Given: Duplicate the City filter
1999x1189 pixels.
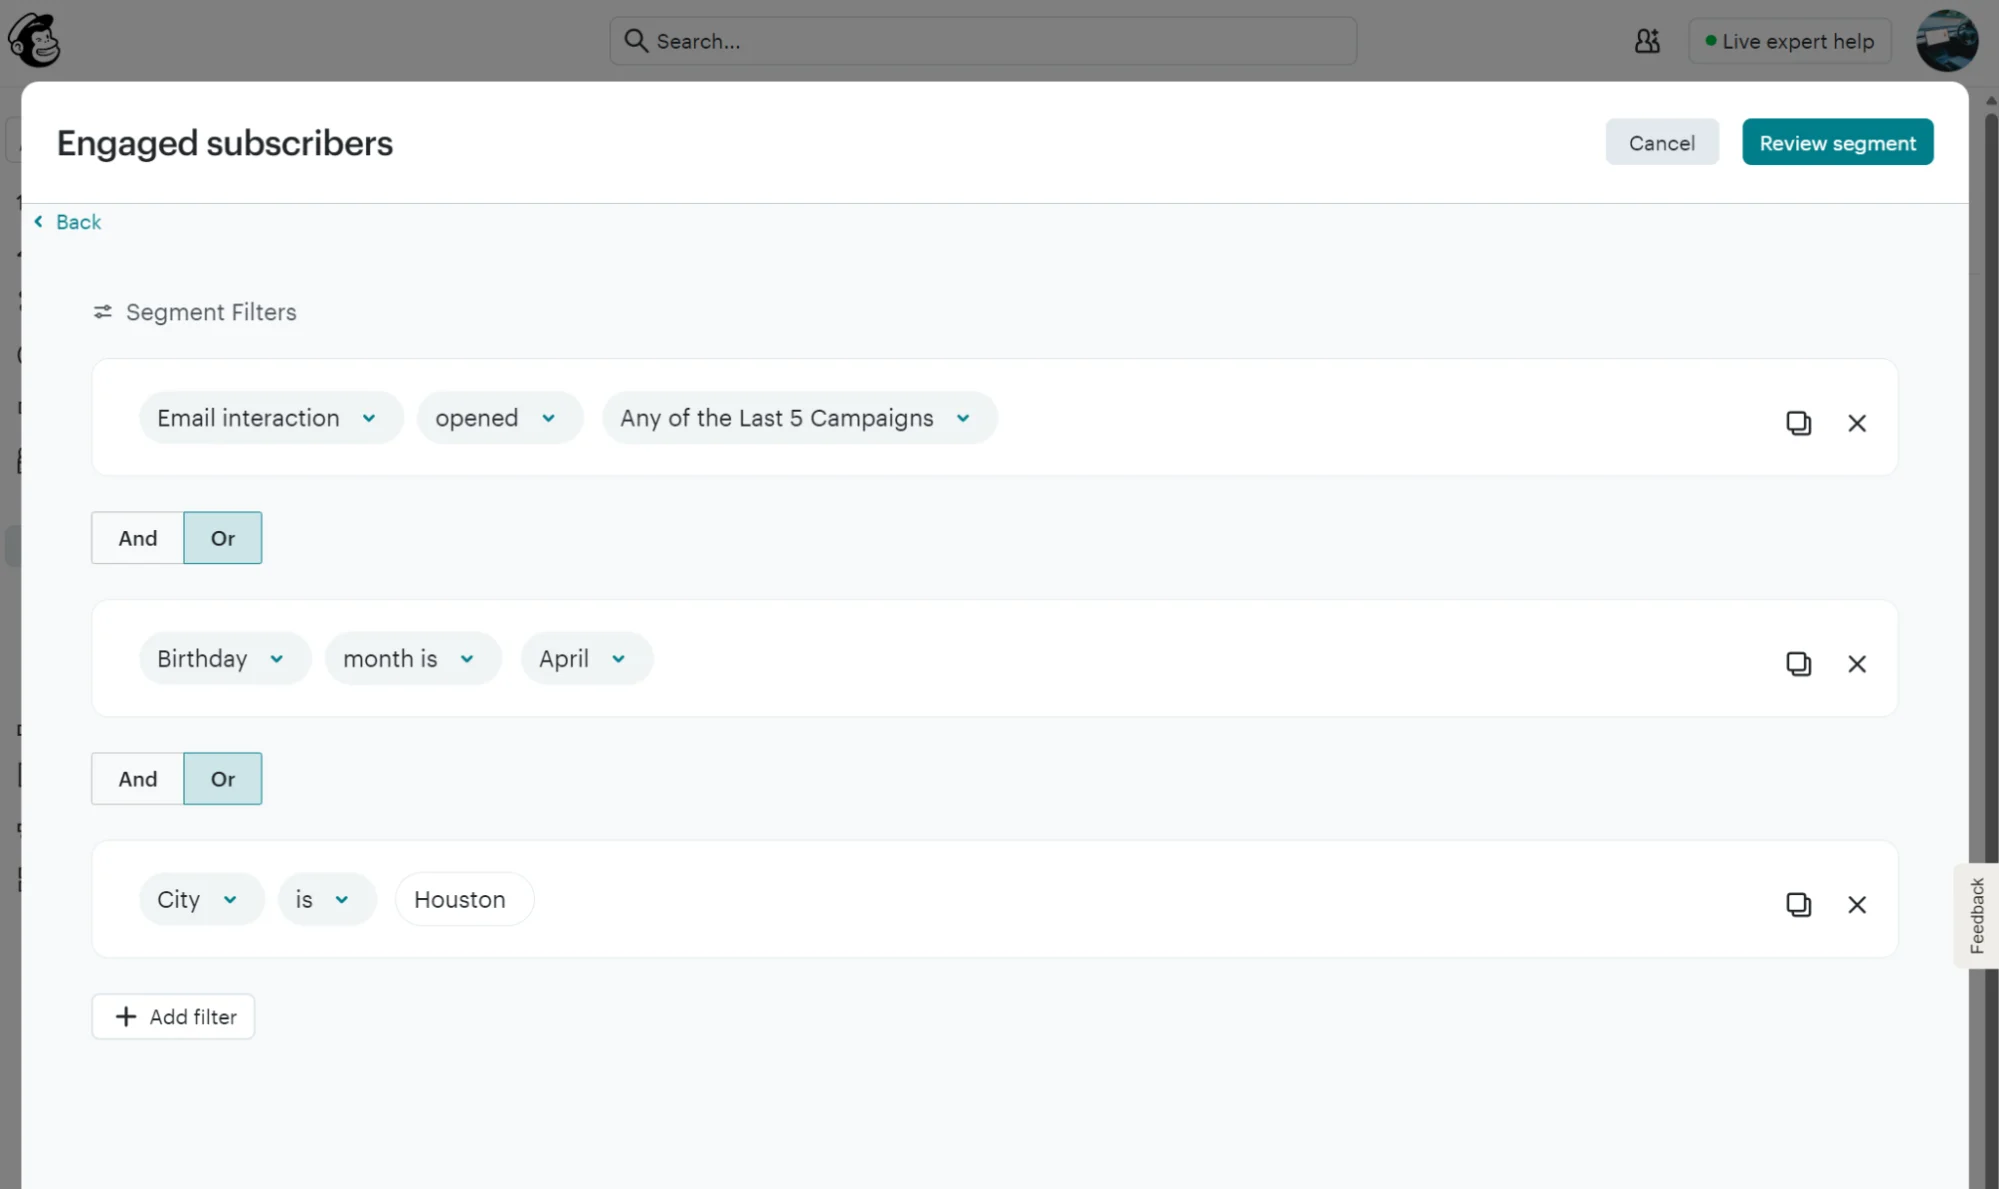Looking at the screenshot, I should 1798,905.
